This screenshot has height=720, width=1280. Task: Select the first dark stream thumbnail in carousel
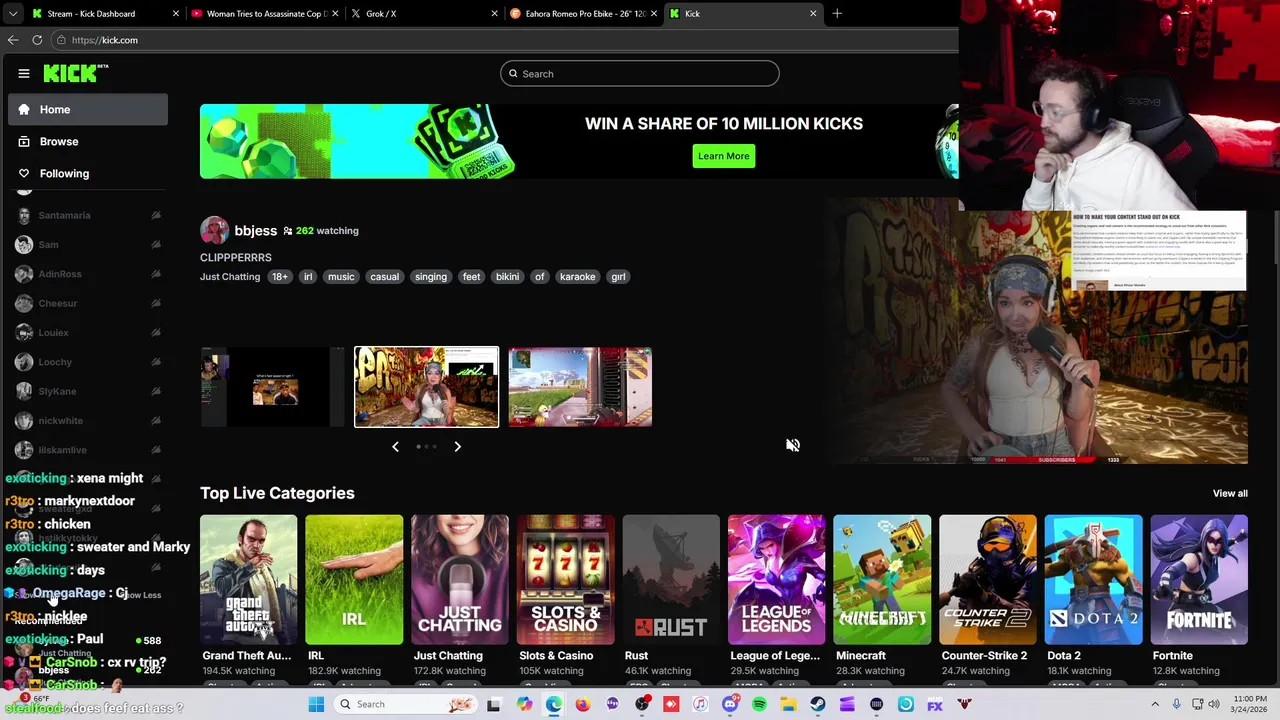[272, 387]
